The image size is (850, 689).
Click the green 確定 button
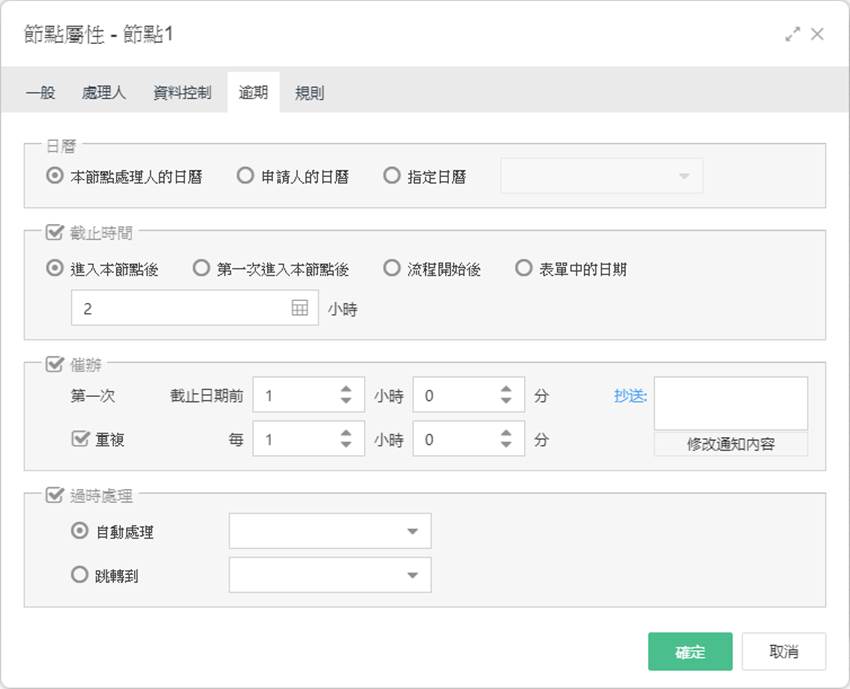(x=690, y=652)
